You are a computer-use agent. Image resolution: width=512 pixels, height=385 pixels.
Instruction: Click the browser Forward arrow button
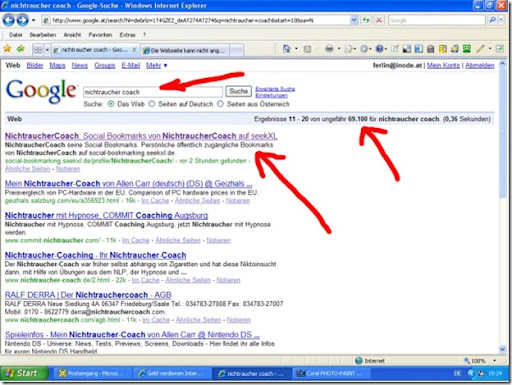(x=22, y=20)
